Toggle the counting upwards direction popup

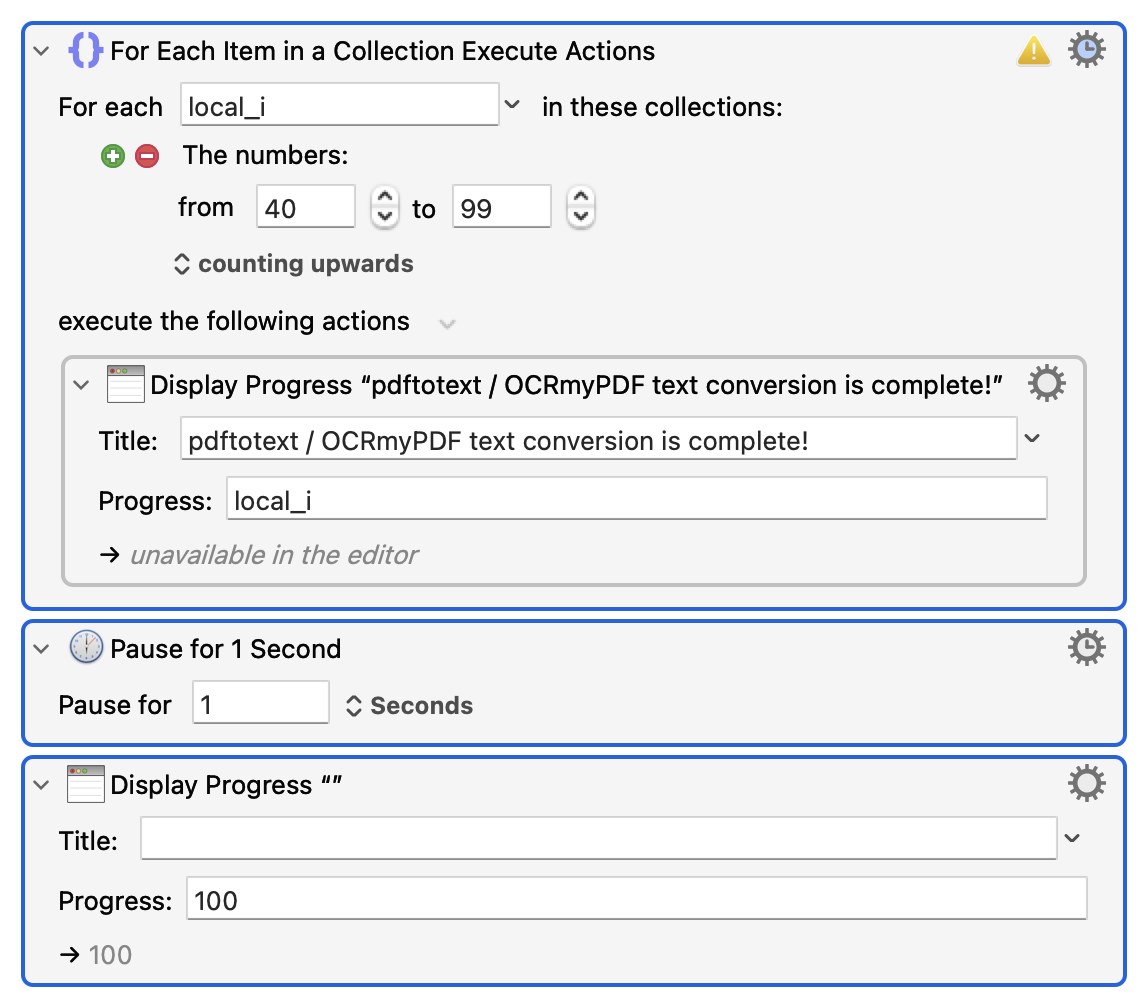[294, 264]
